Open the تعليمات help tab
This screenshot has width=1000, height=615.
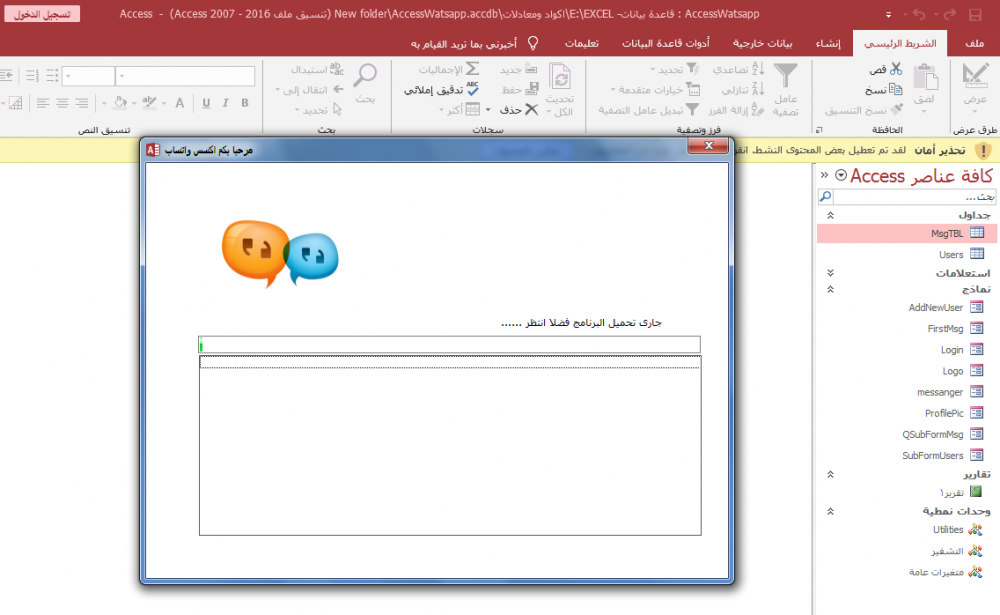click(x=582, y=43)
